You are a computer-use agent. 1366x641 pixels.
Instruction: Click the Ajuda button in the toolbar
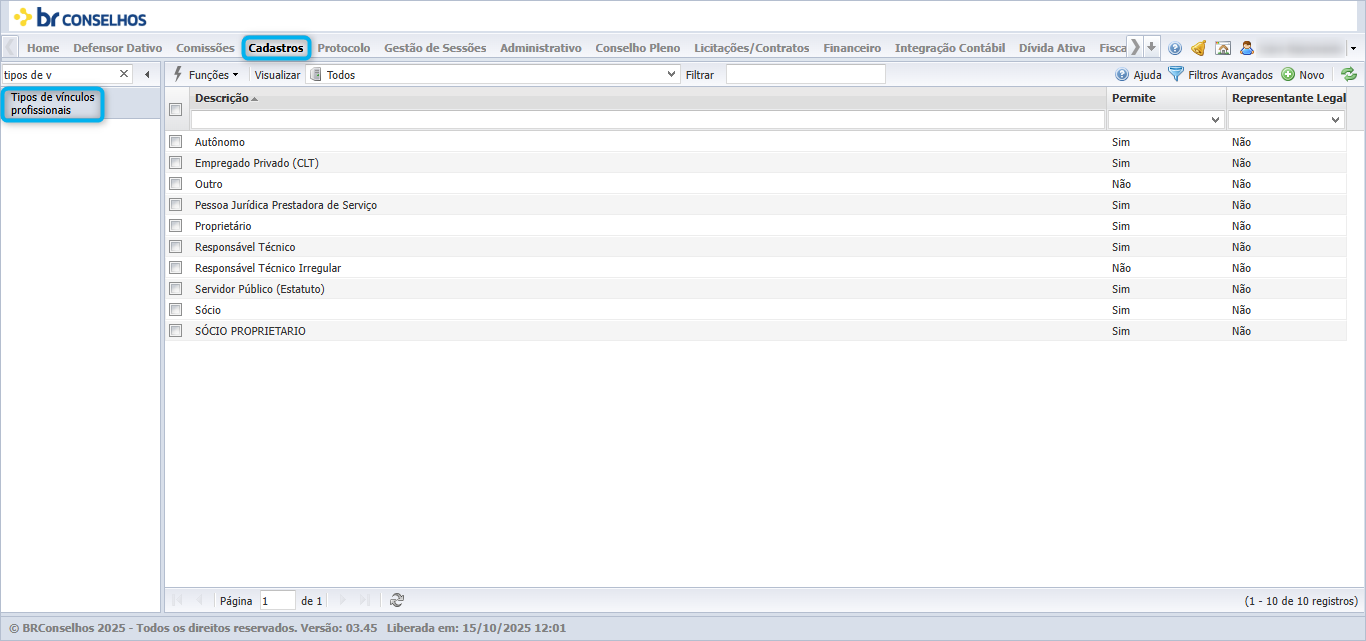[x=1139, y=74]
